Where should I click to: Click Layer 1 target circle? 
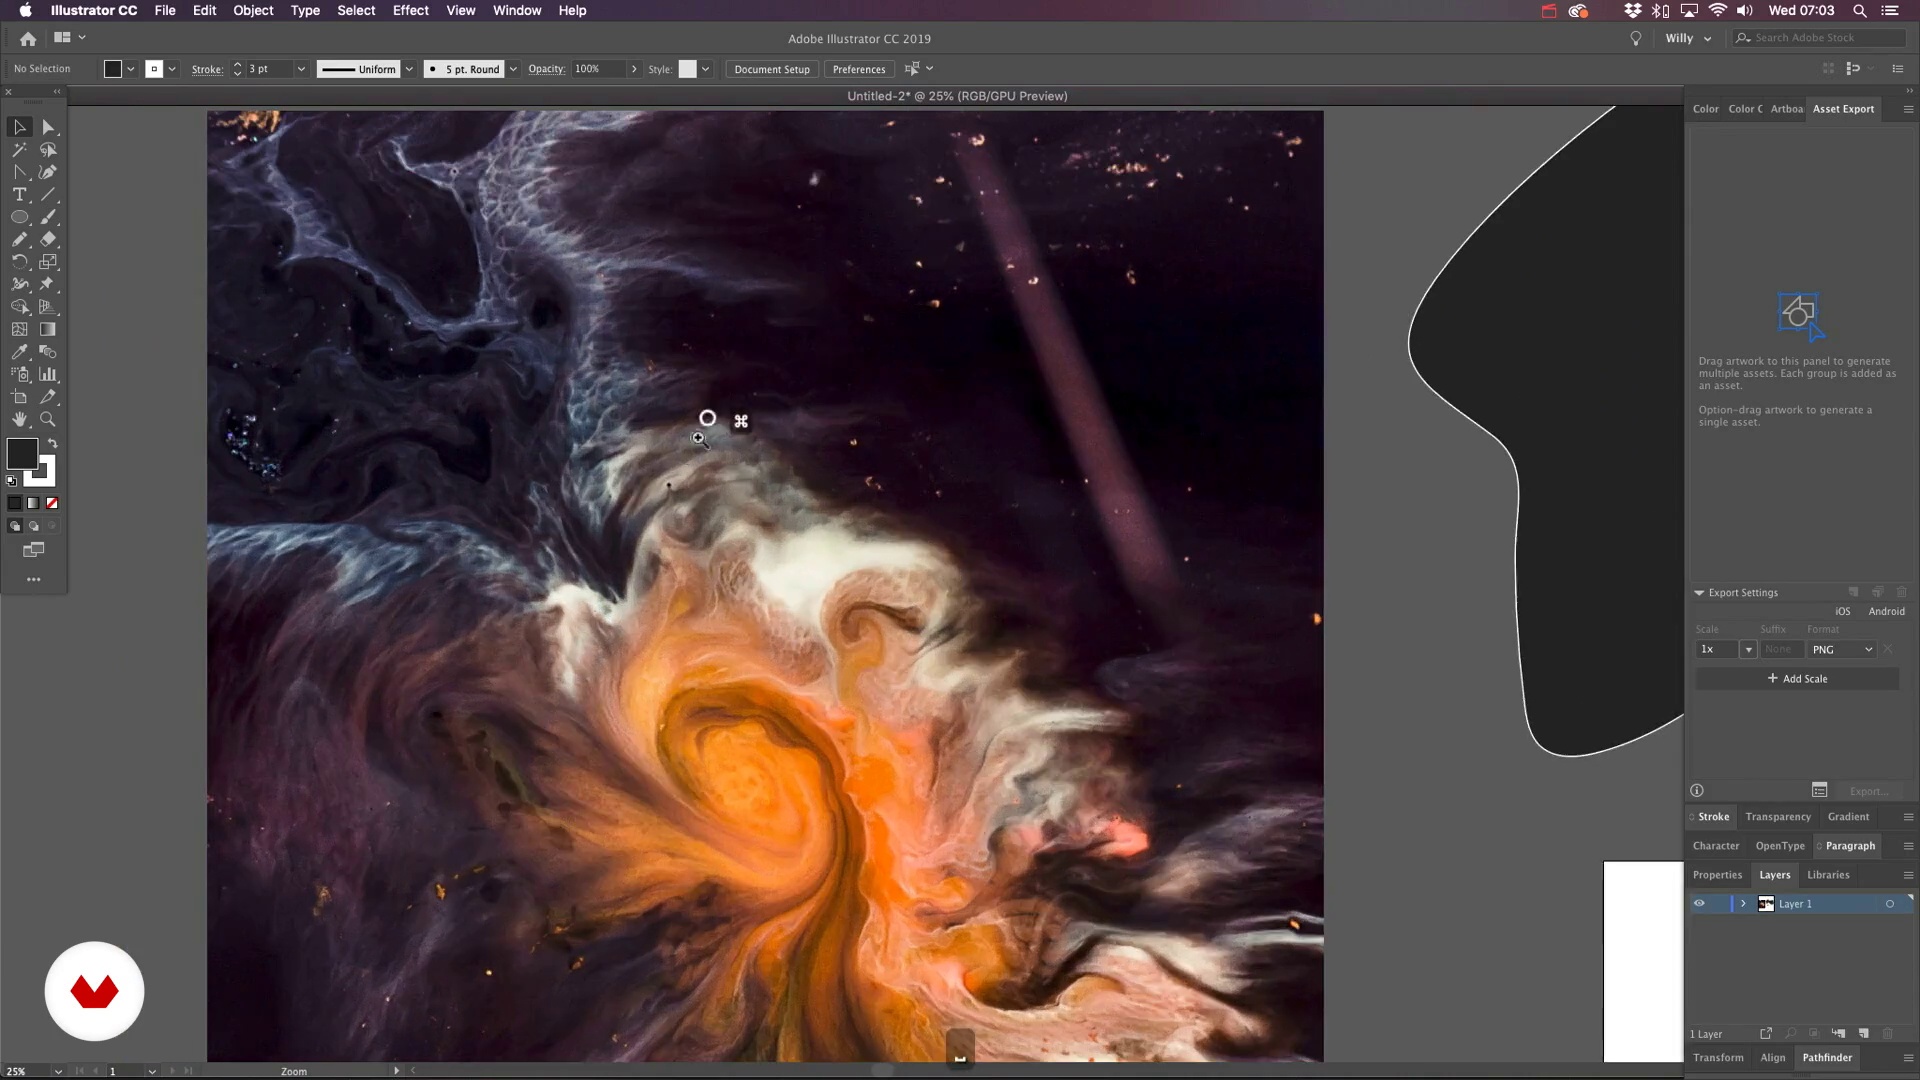point(1890,904)
